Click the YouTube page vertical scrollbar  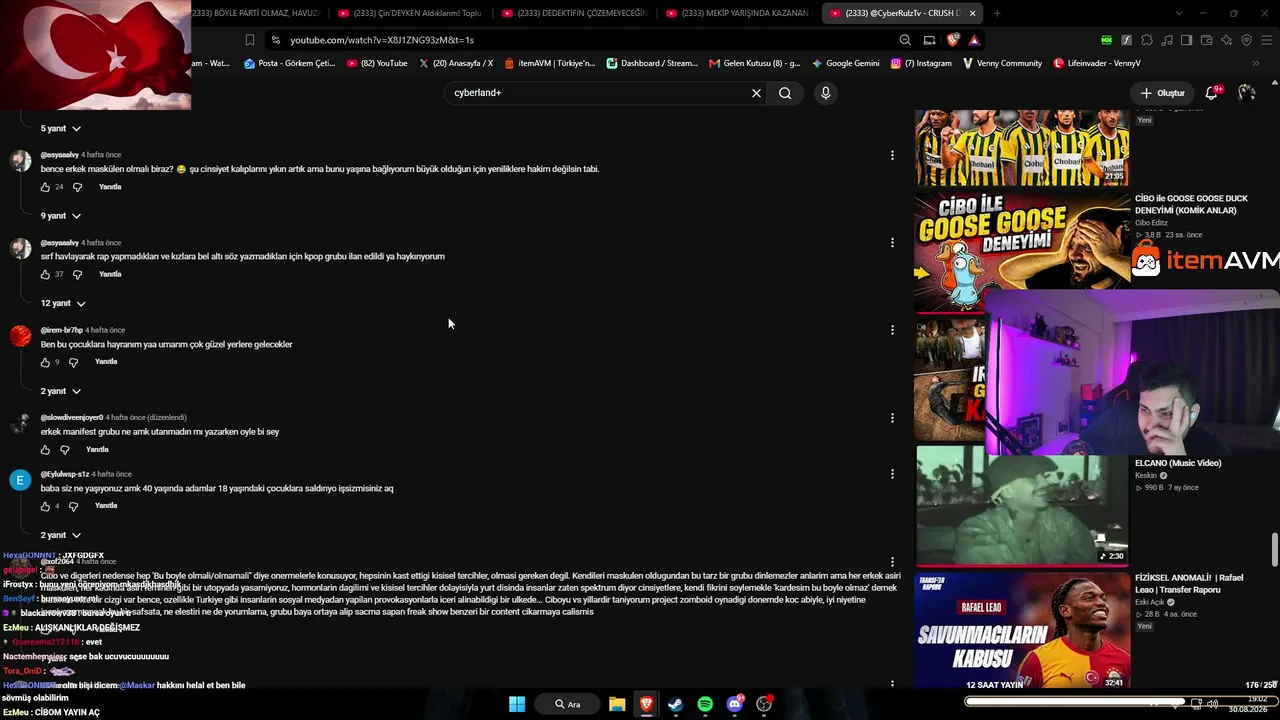pyautogui.click(x=1274, y=549)
